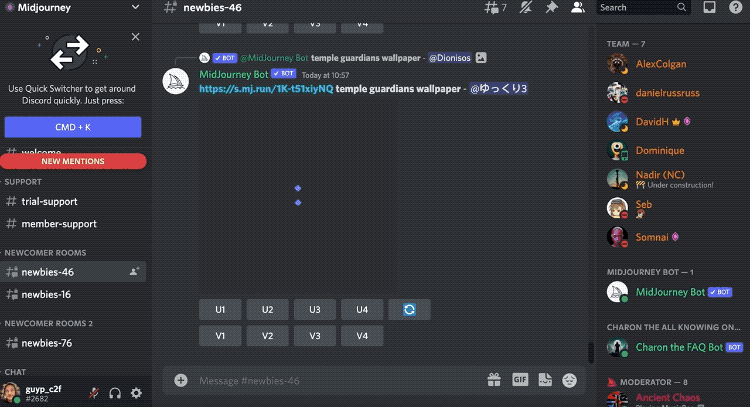750x407 pixels.
Task: Open the s.mj.run link
Action: click(266, 88)
